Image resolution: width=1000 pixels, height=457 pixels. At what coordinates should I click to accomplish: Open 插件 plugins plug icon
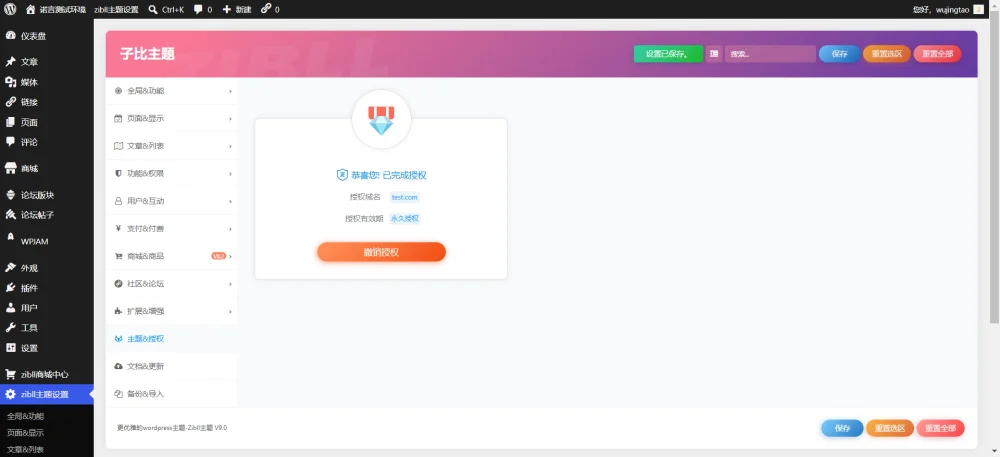[x=10, y=287]
